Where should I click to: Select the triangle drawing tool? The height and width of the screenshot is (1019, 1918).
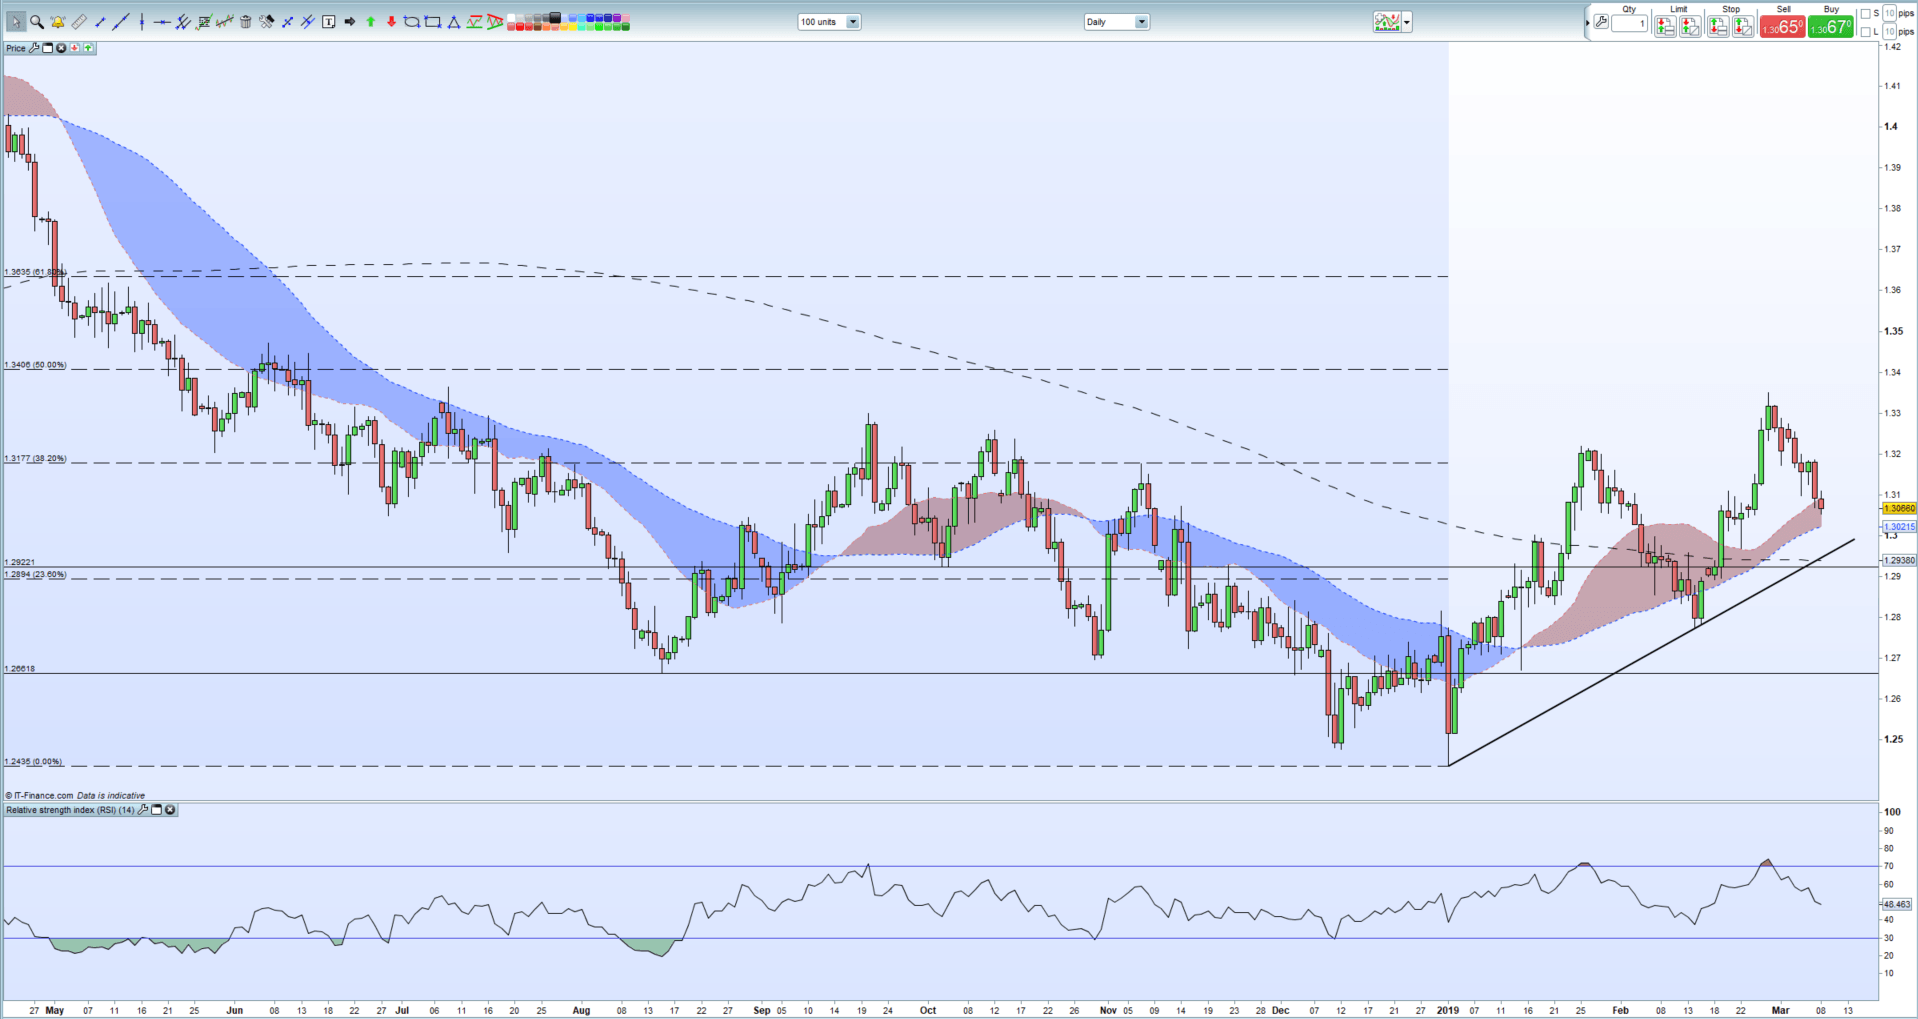click(453, 22)
